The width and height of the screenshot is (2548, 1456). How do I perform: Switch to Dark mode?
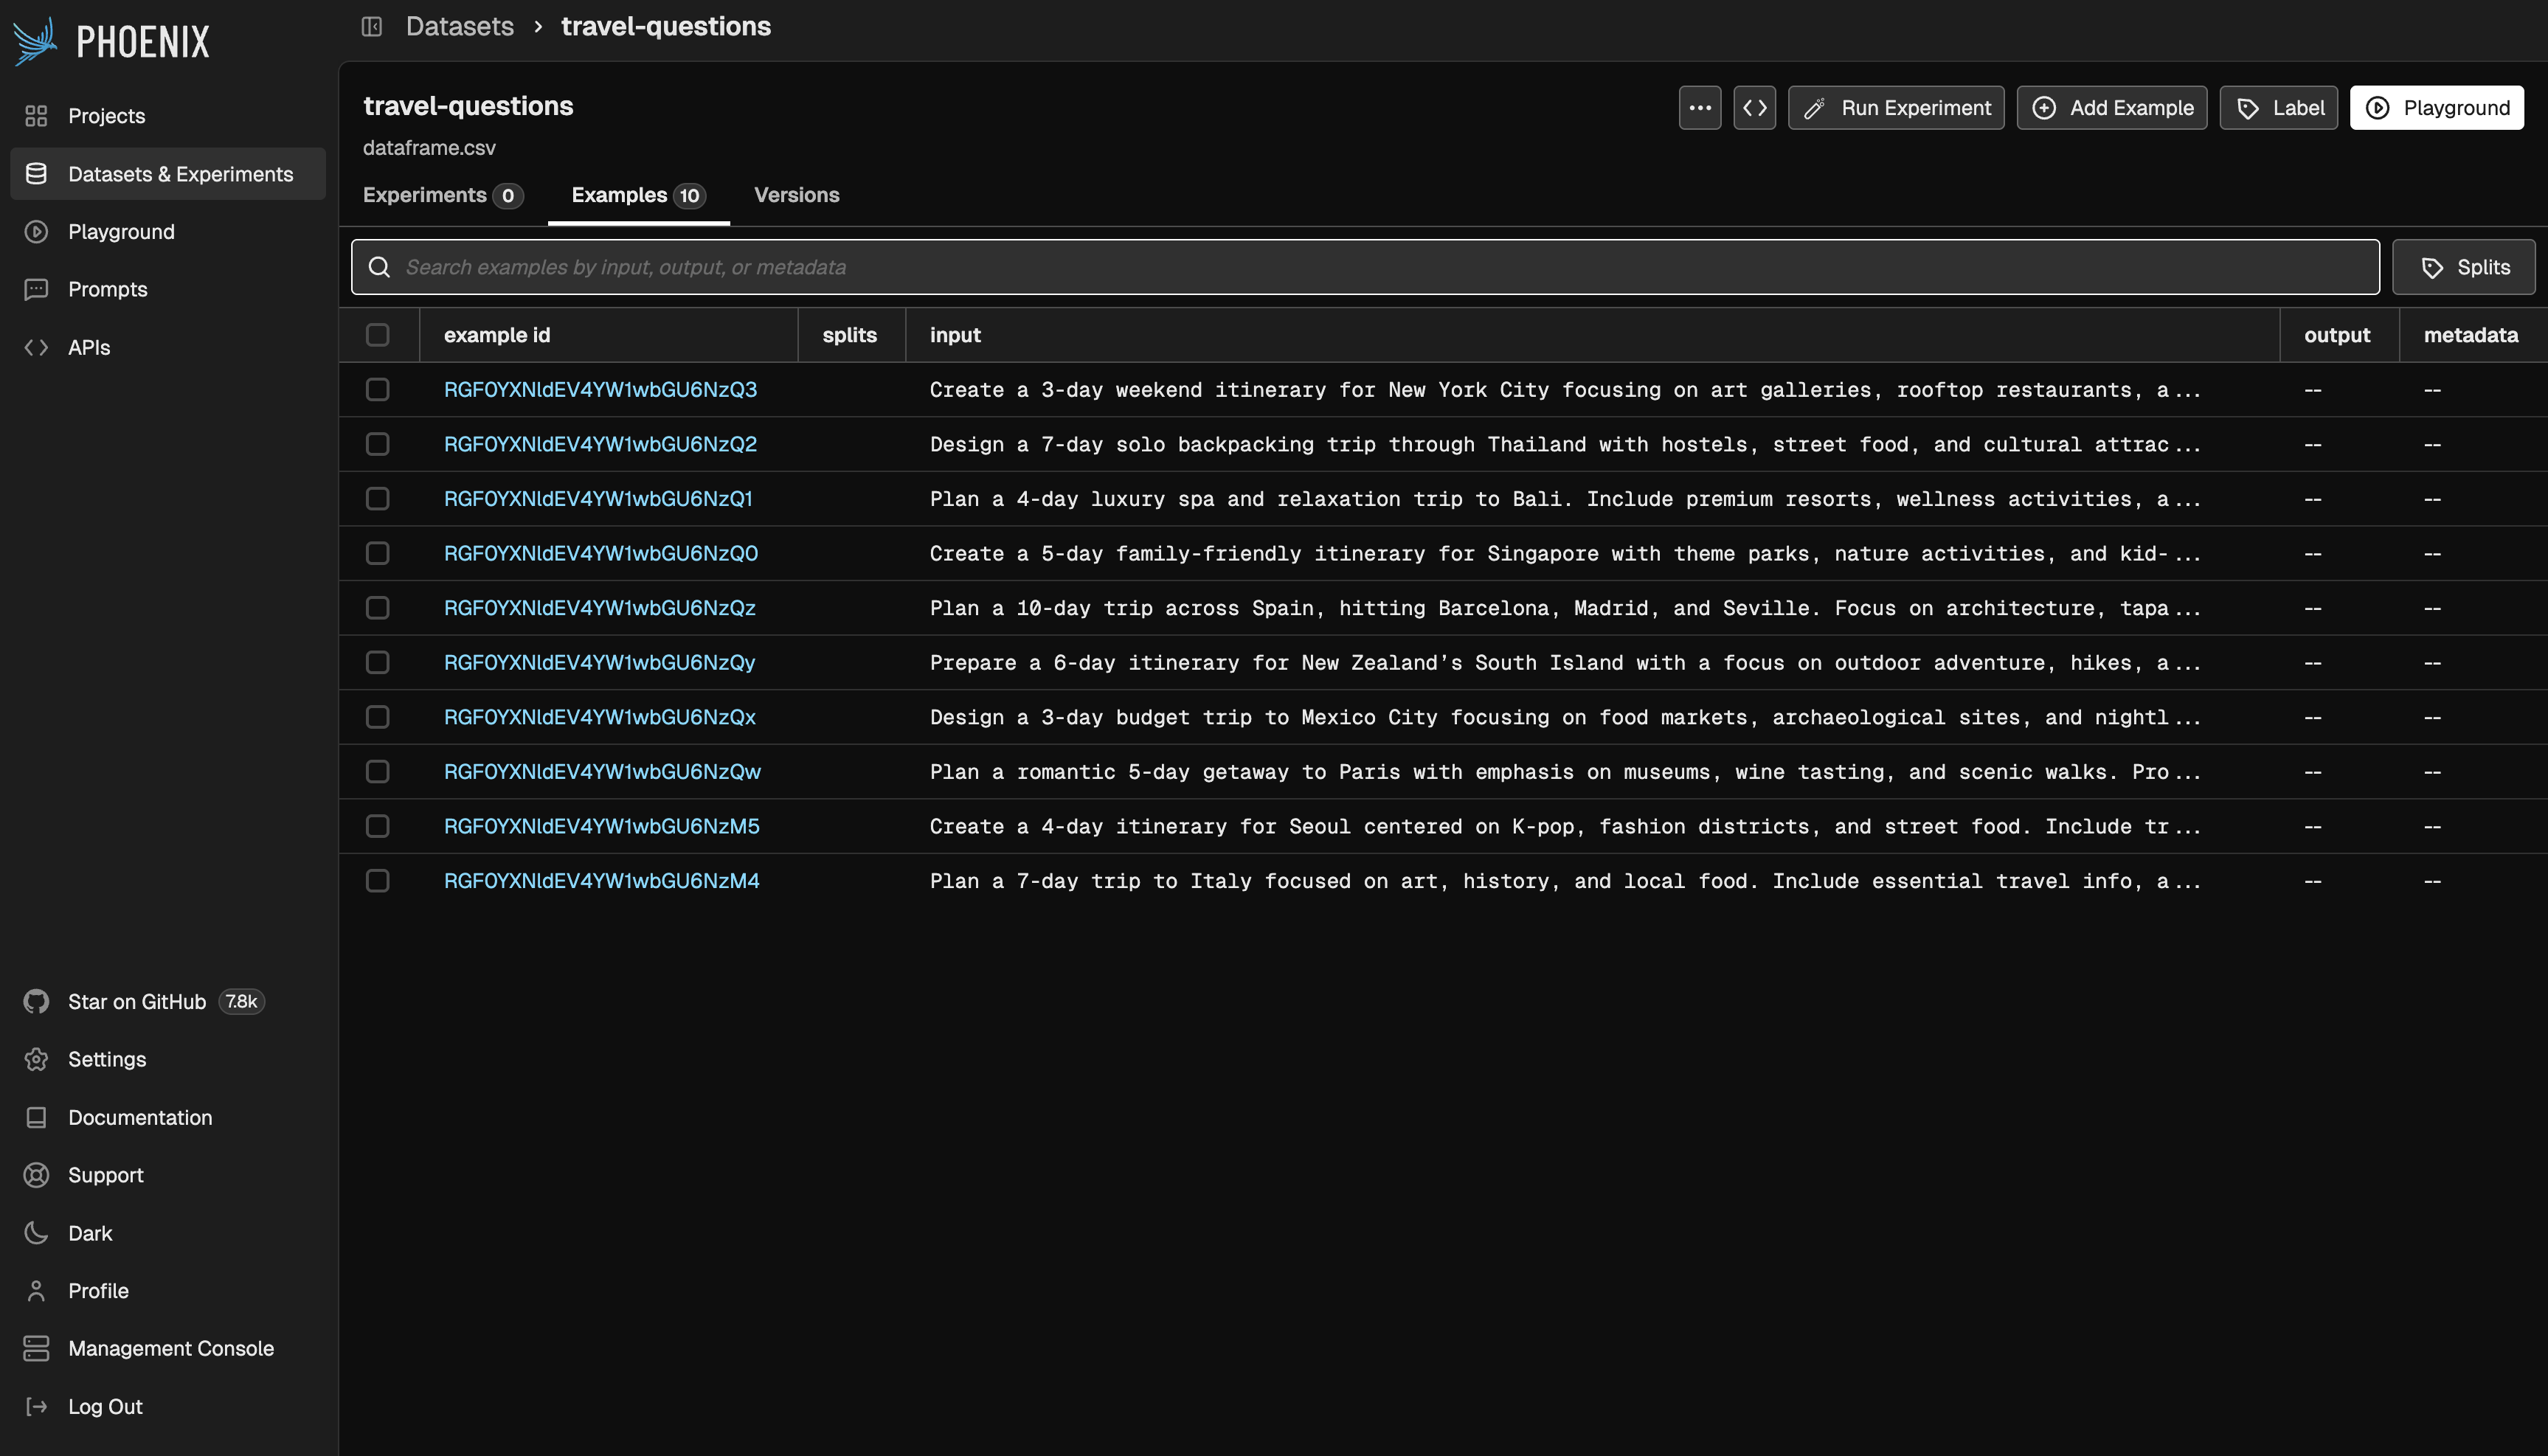point(90,1232)
